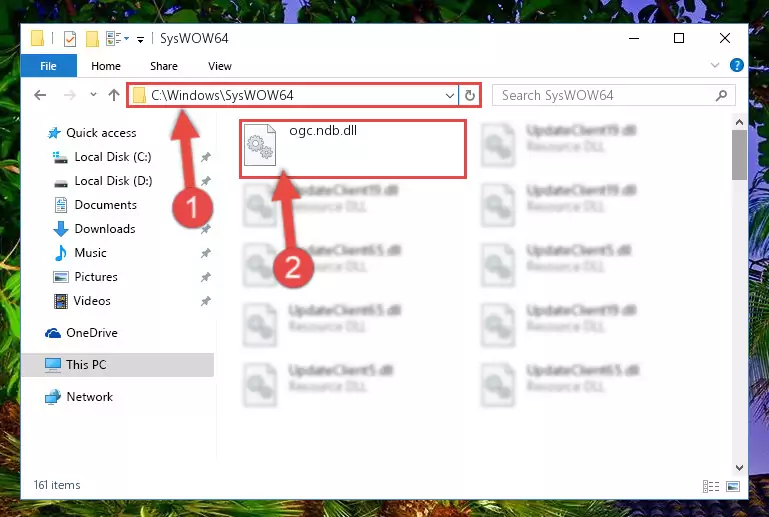Viewport: 769px width, 517px height.
Task: Expand the address bar history dropdown
Action: pyautogui.click(x=449, y=96)
